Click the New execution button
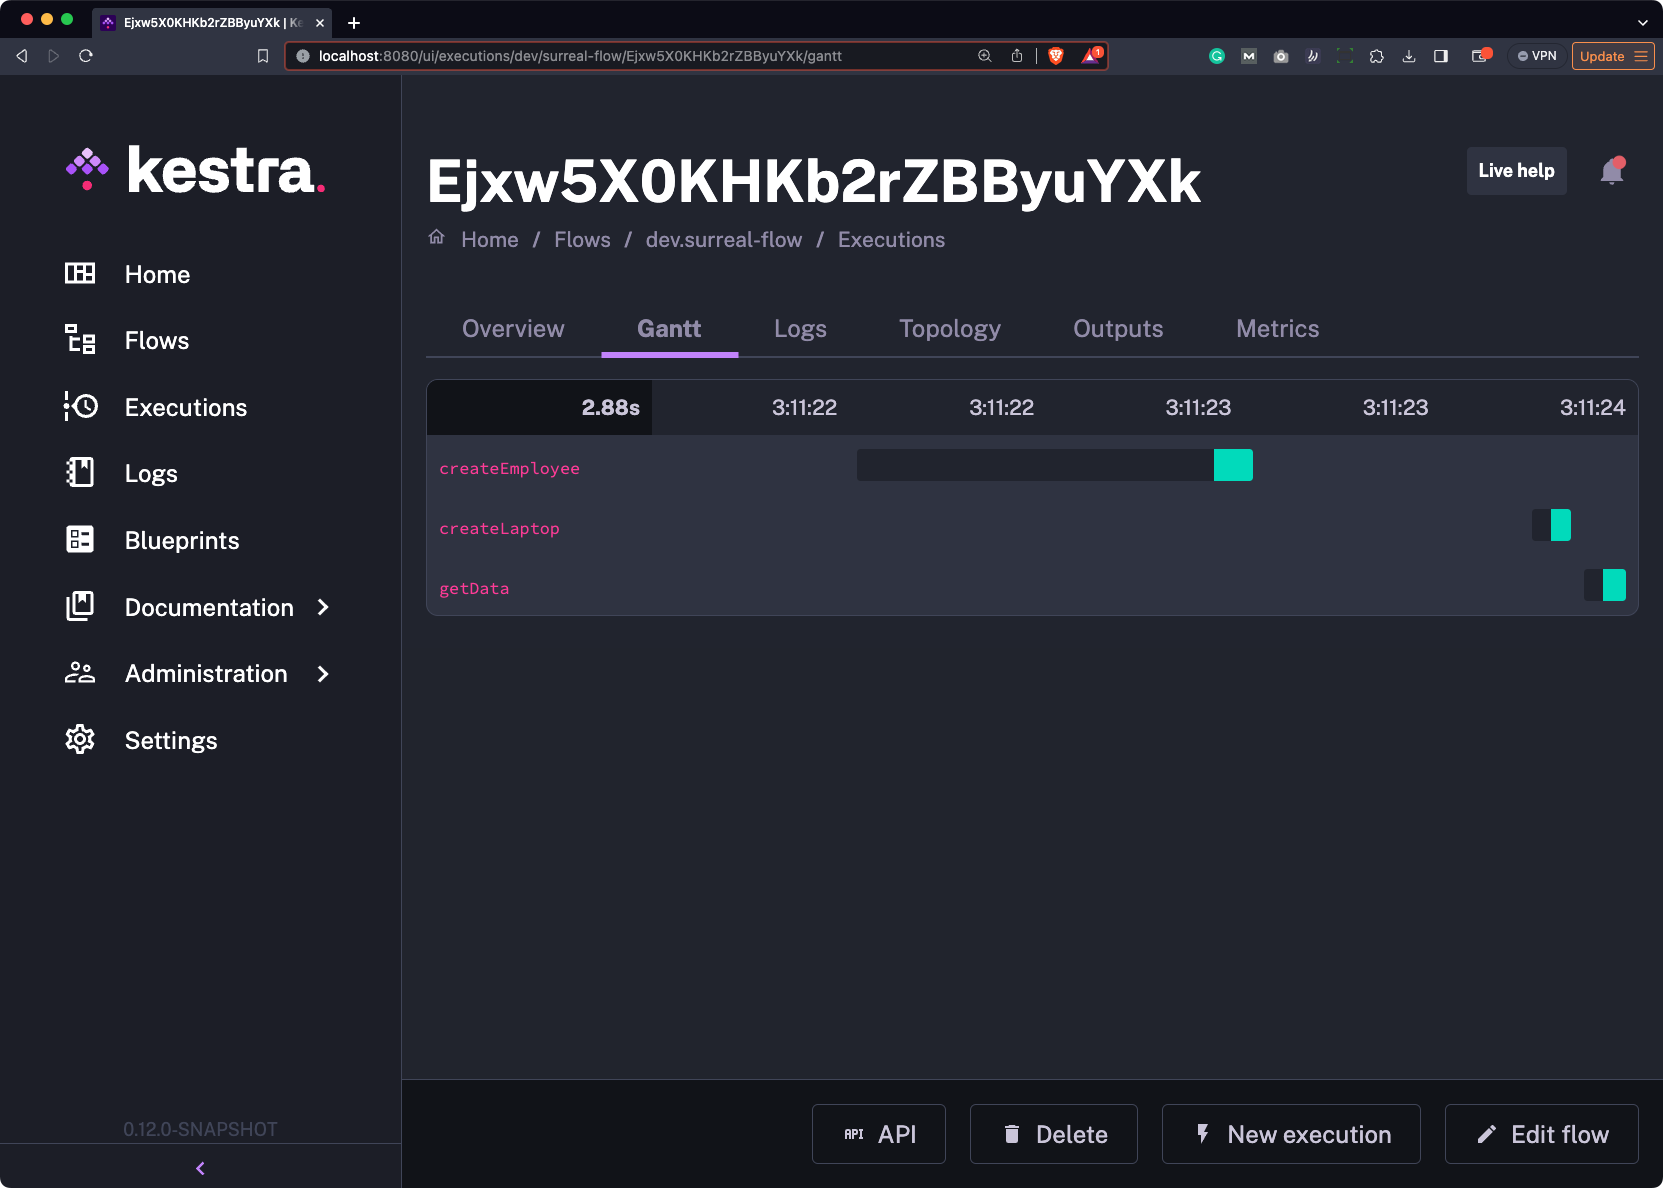 coord(1290,1134)
